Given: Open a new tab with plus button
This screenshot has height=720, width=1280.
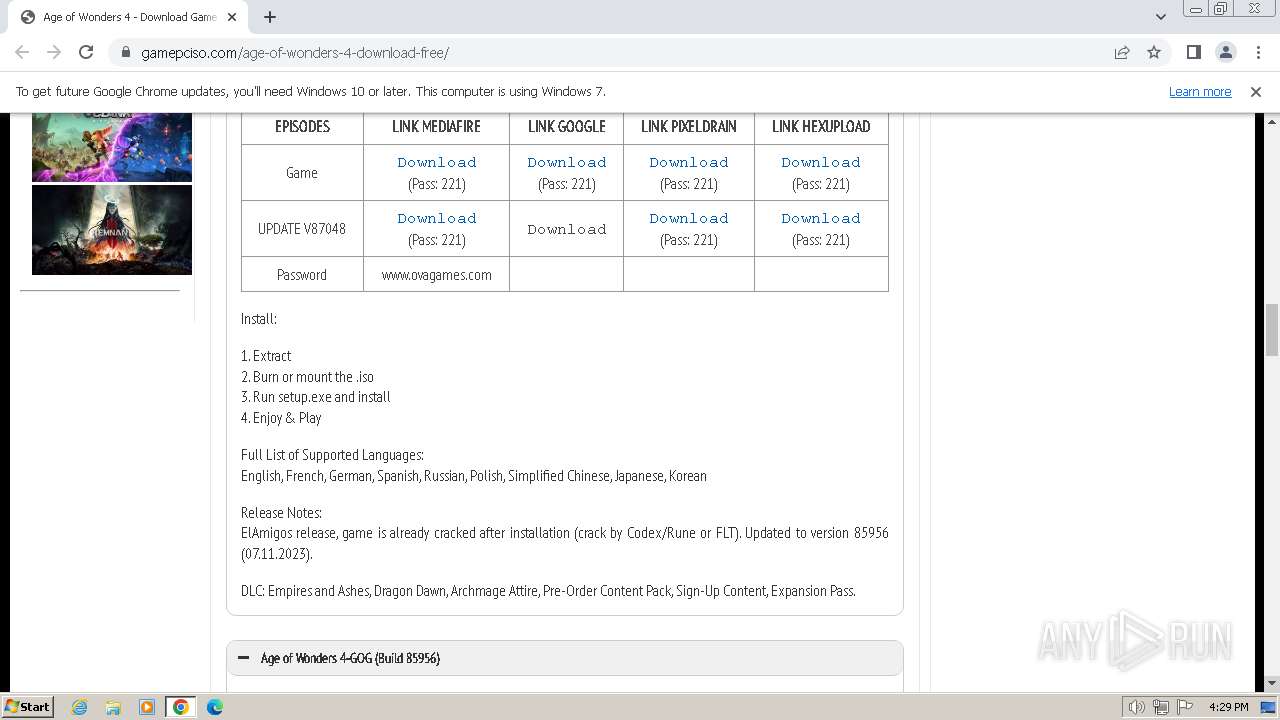Looking at the screenshot, I should (270, 17).
